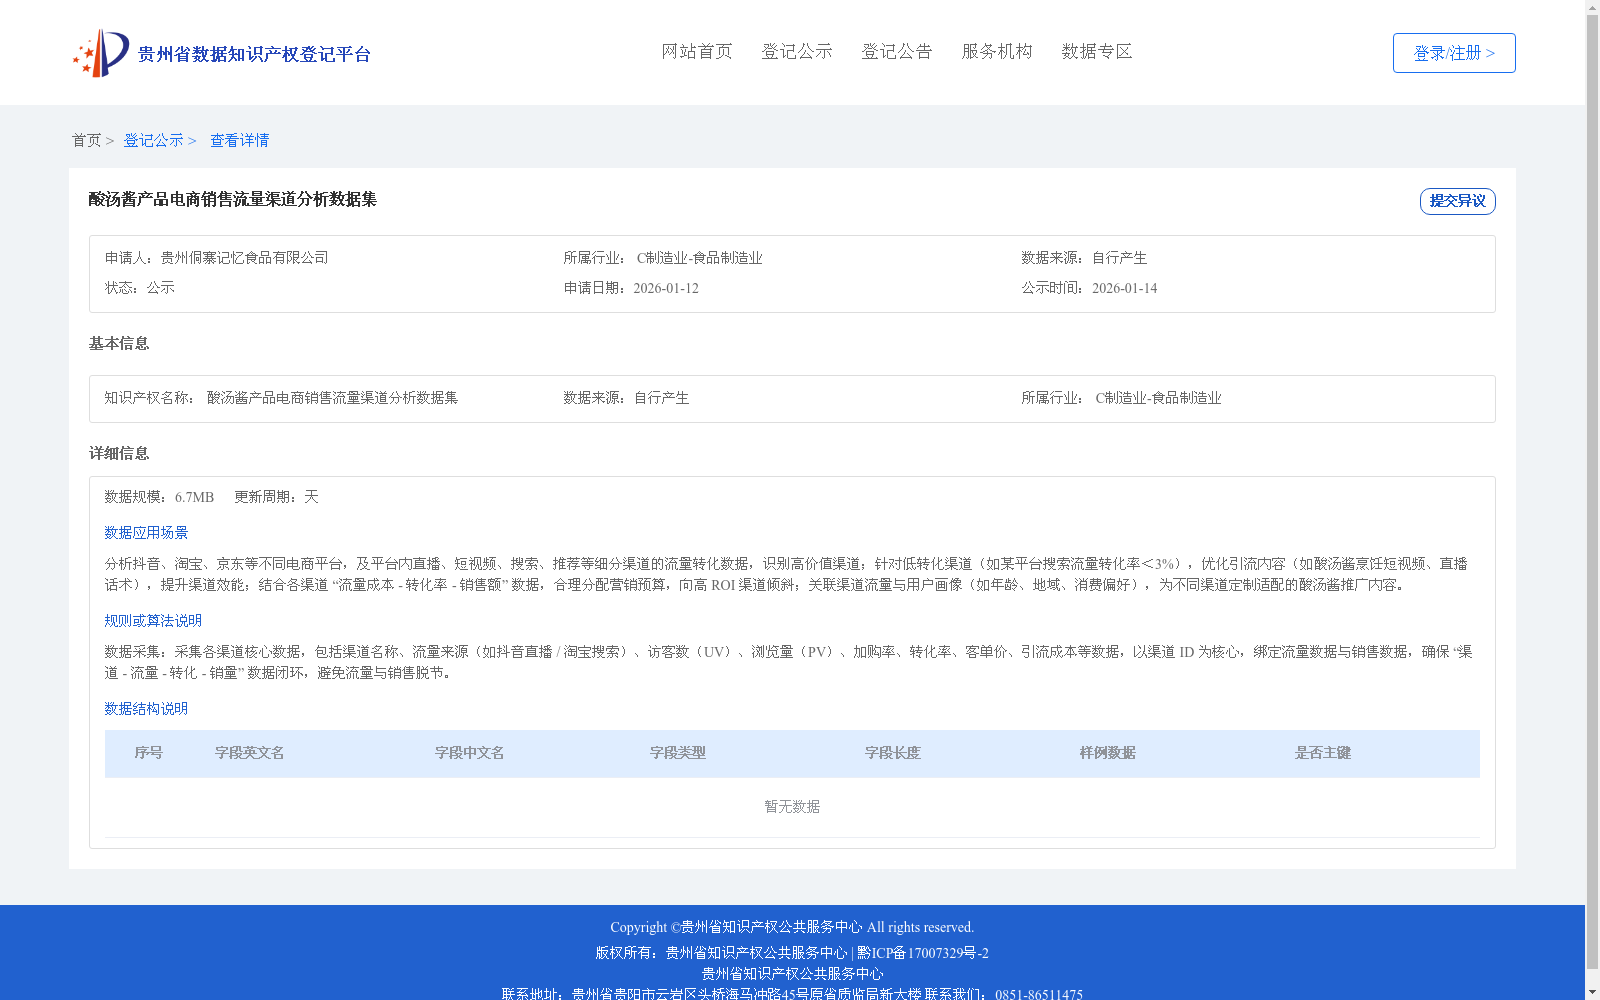Click the 首页 breadcrumb
The image size is (1600, 1000).
[86, 140]
